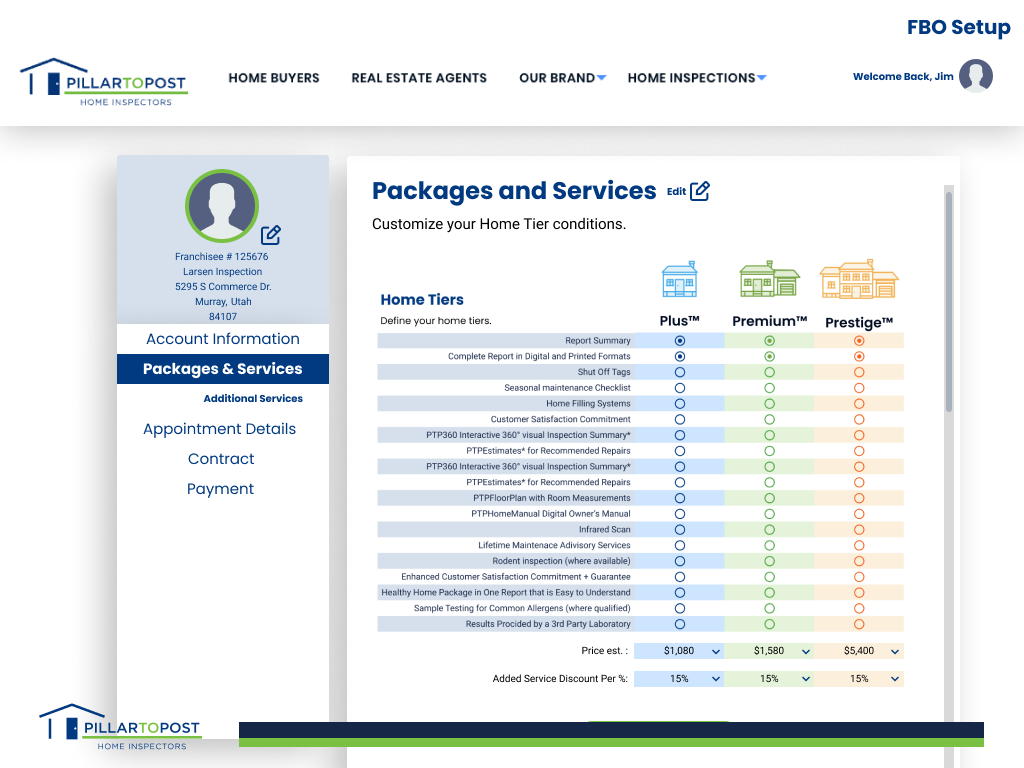Open the Prestige price estimate $5,400 dropdown
This screenshot has height=768, width=1024.
click(859, 651)
